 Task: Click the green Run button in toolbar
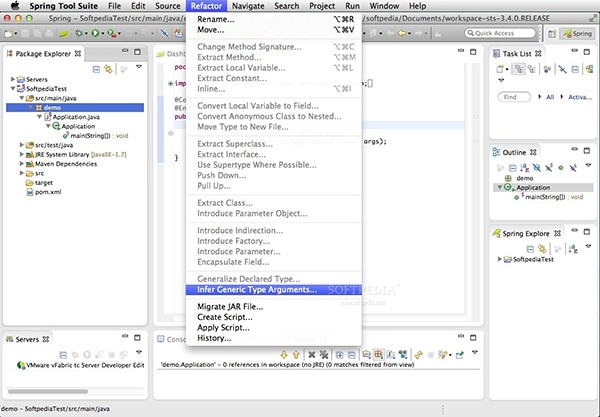coord(95,34)
